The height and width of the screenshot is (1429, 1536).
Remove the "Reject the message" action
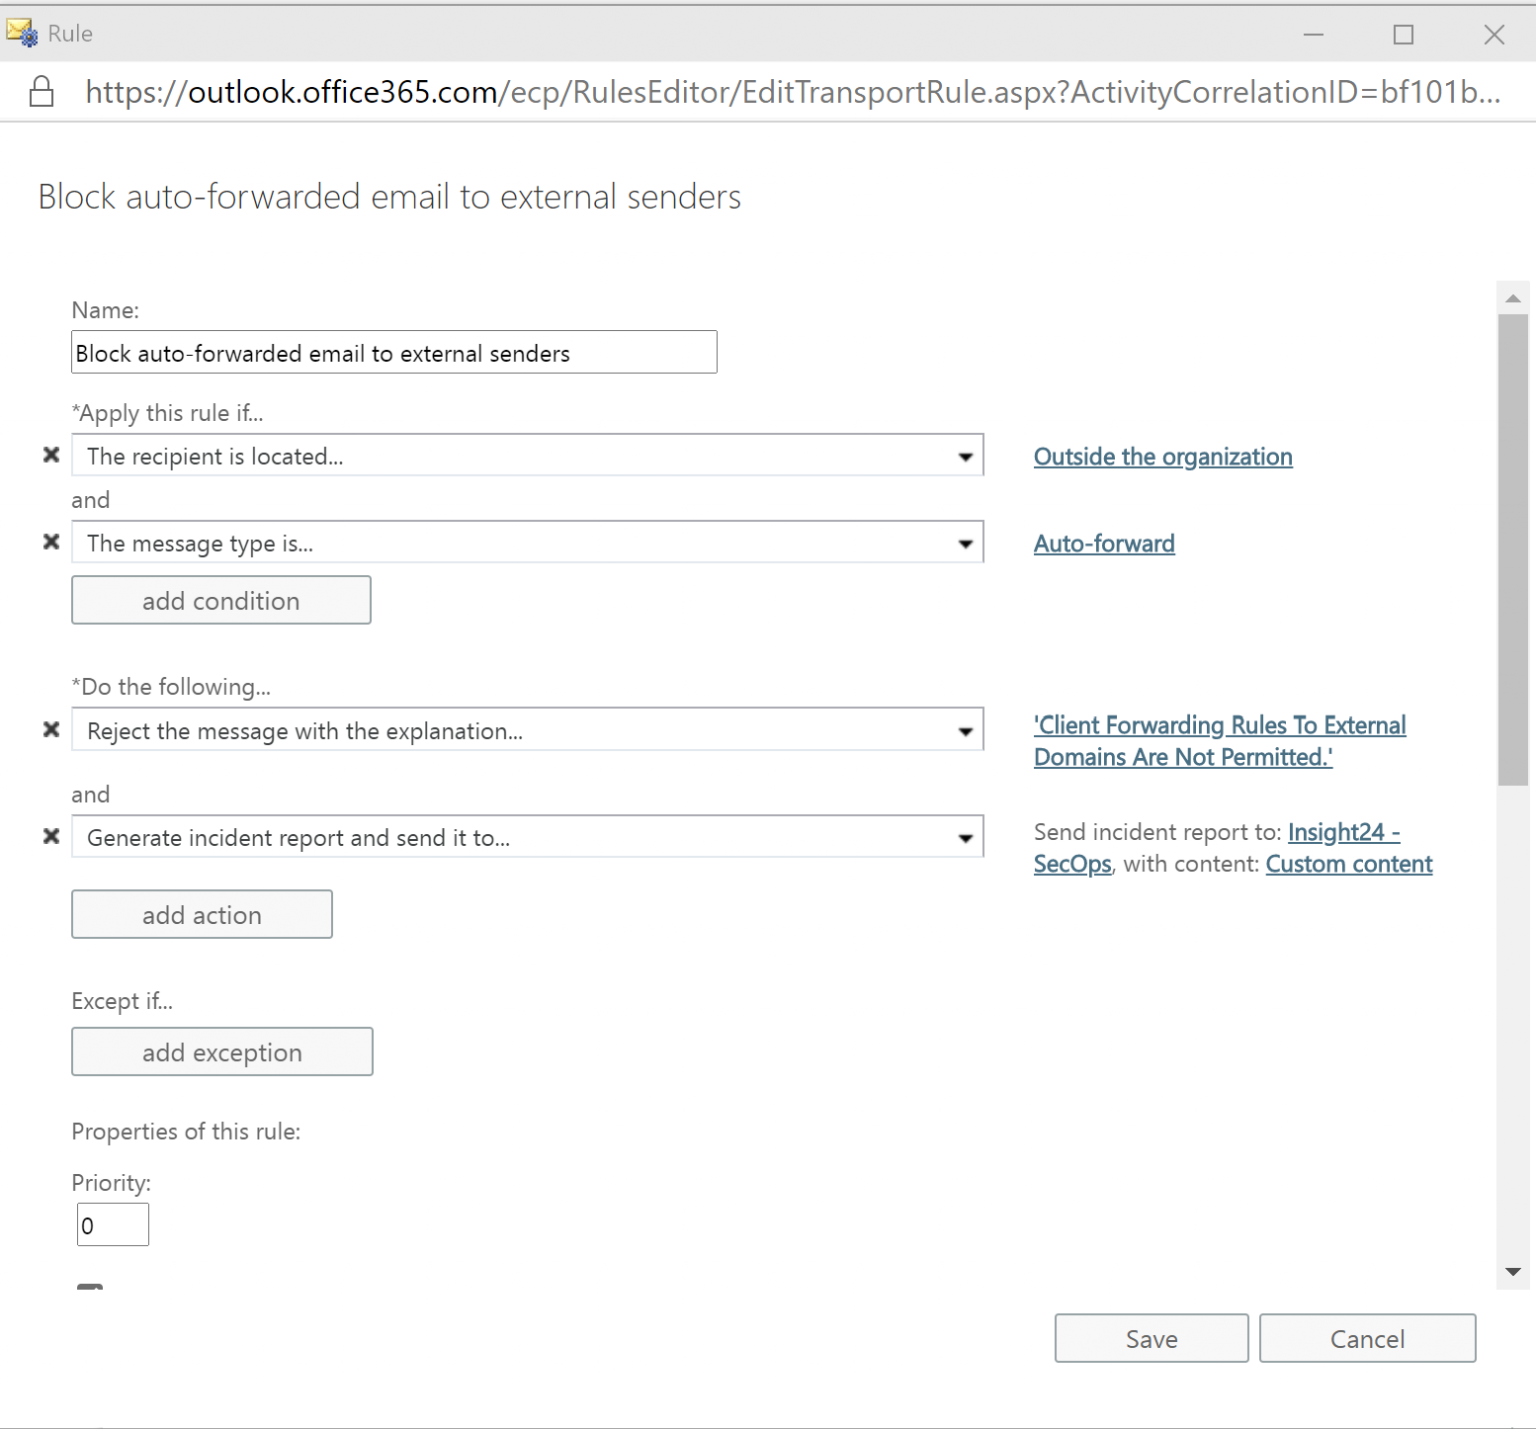pos(50,729)
